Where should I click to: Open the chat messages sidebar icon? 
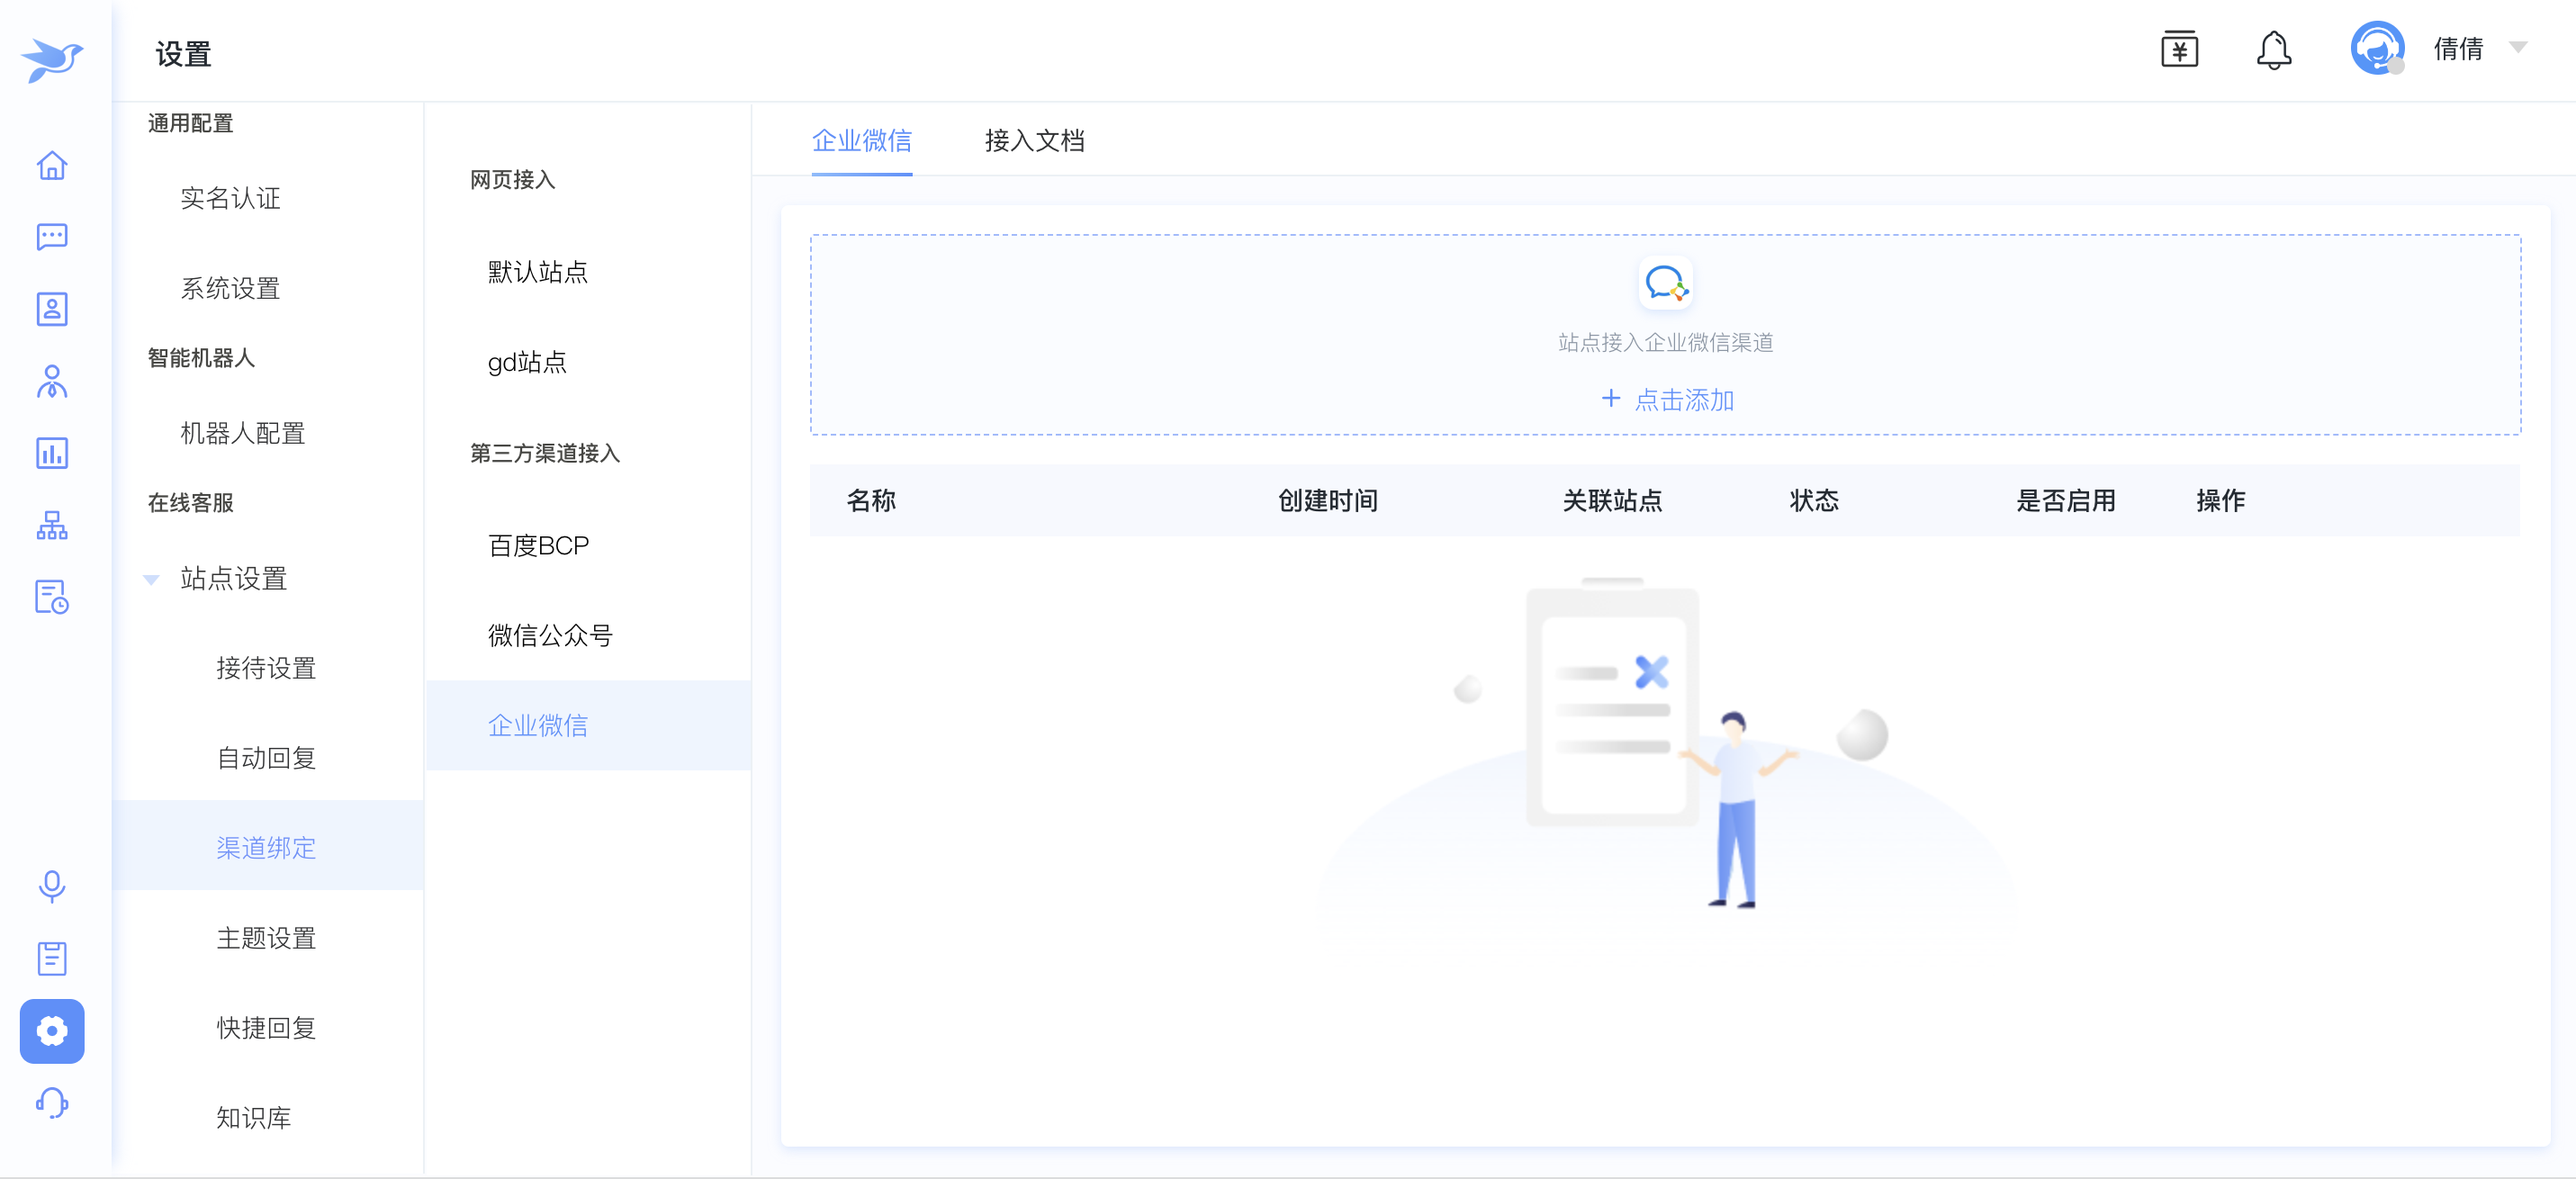pyautogui.click(x=52, y=237)
